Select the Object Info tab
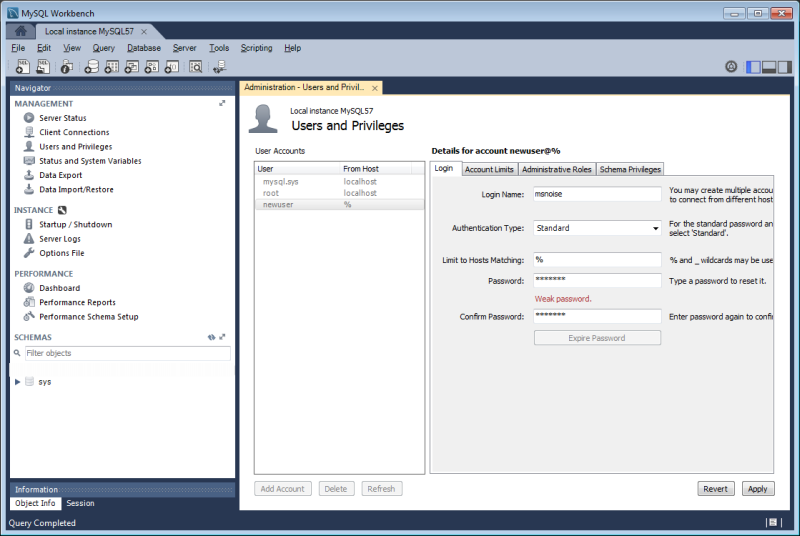 click(35, 503)
